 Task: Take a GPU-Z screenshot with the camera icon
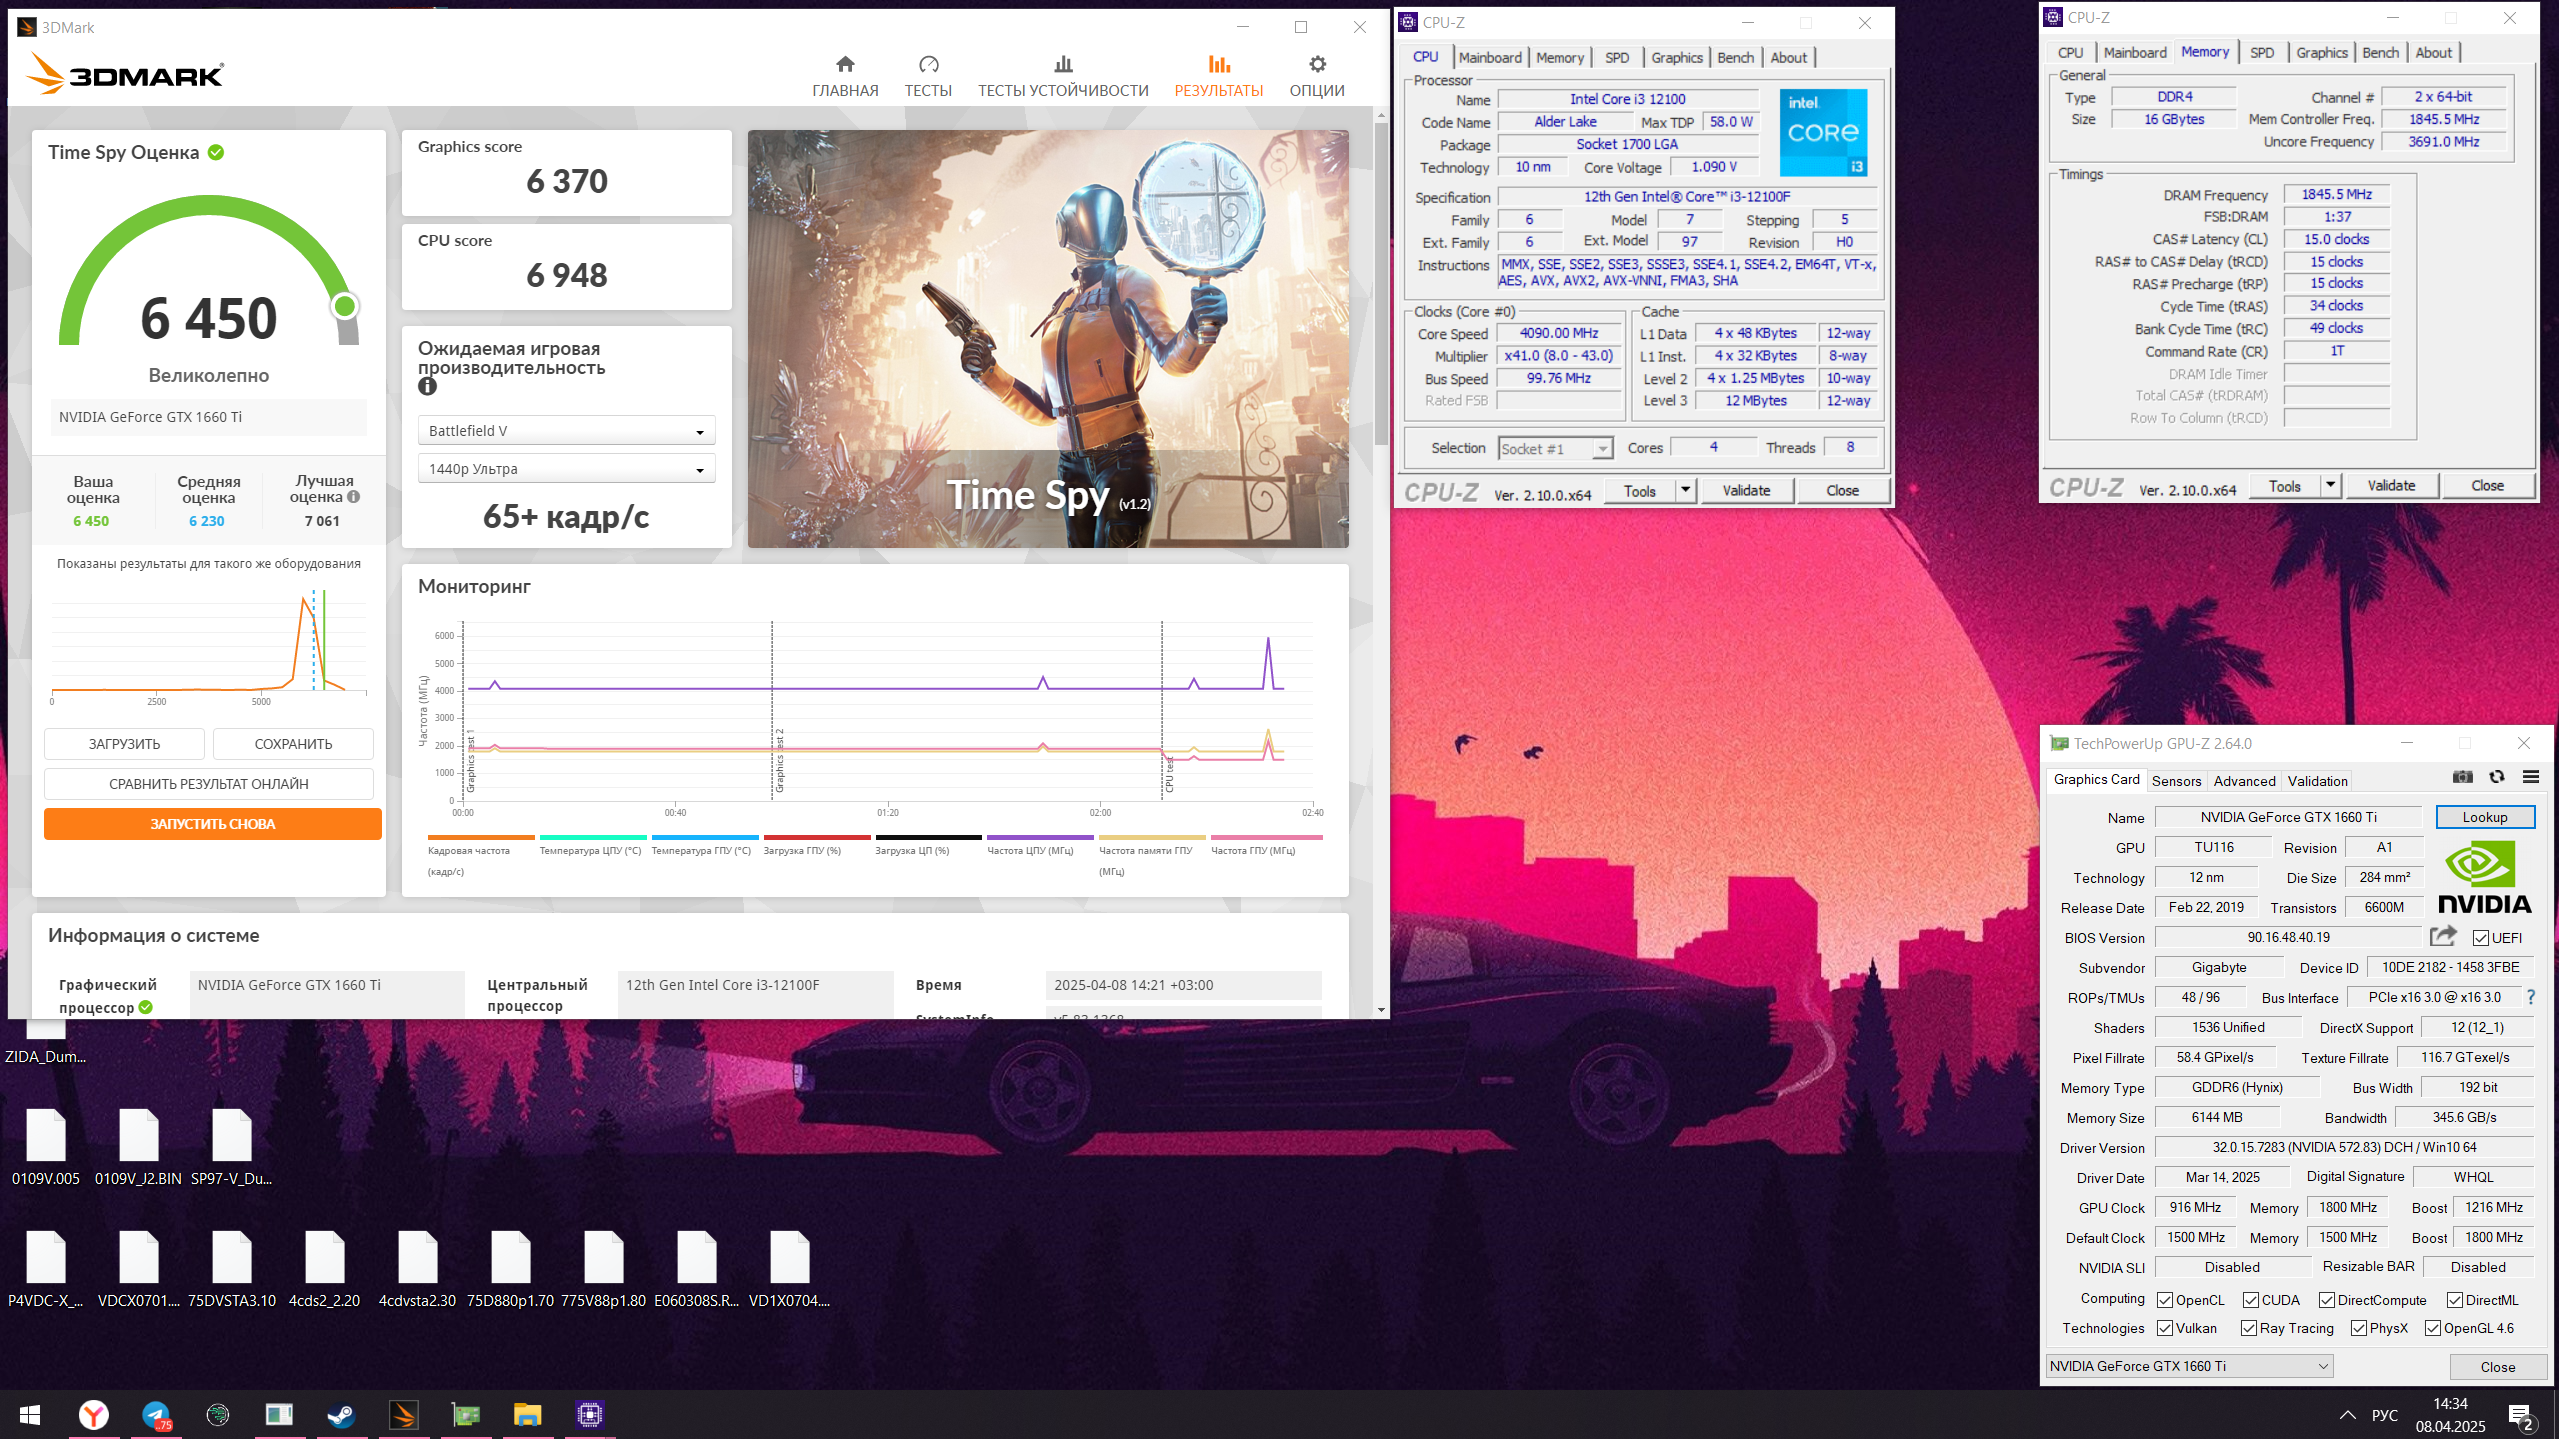tap(2462, 777)
